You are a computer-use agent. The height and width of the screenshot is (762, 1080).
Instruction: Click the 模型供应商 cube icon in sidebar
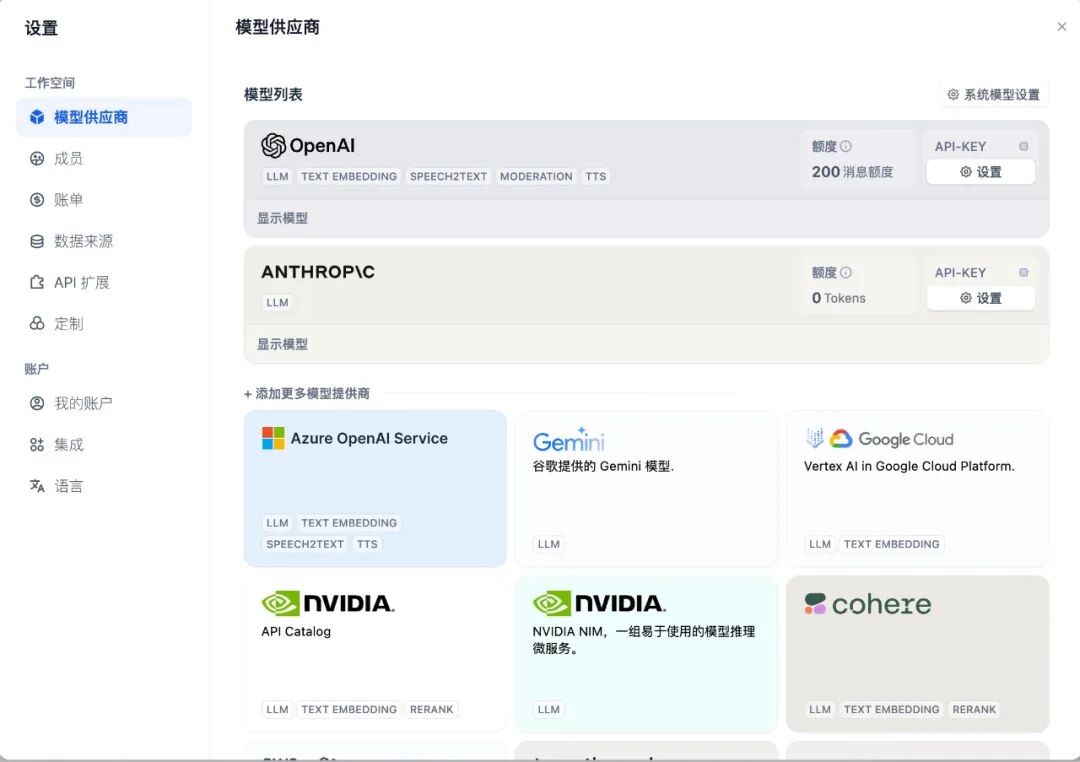[x=37, y=117]
